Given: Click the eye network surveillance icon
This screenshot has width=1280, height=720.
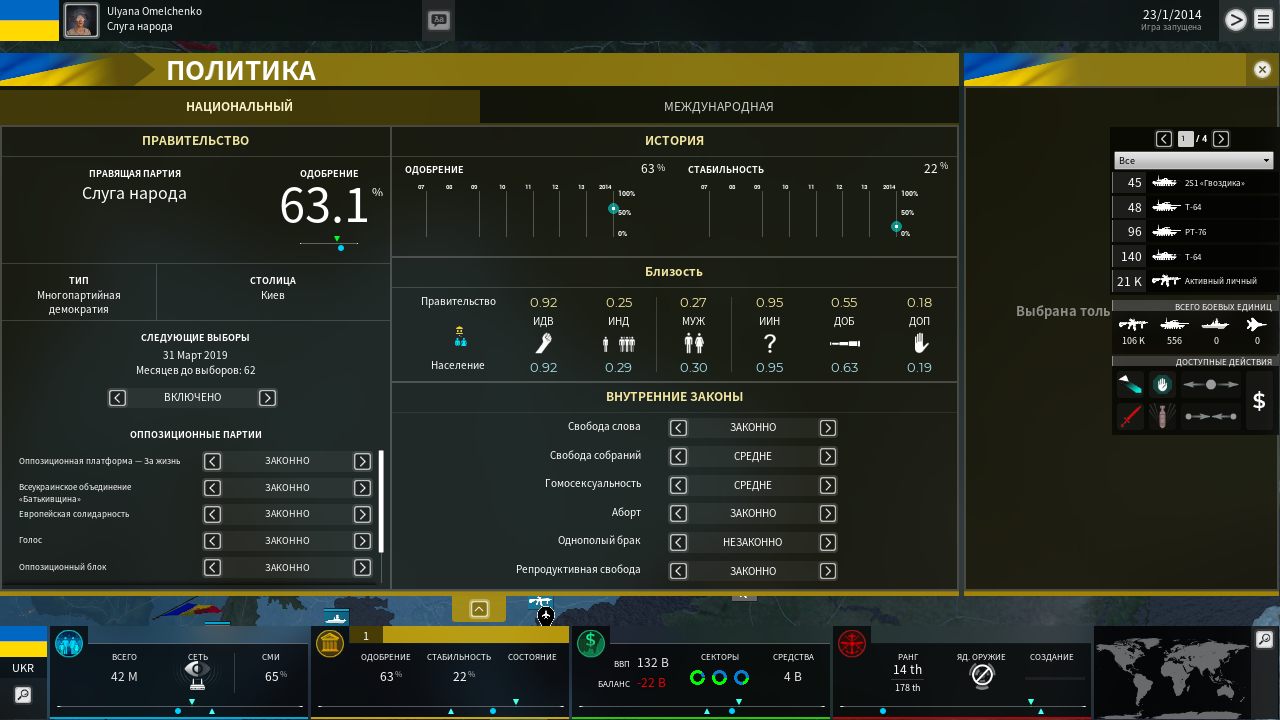Looking at the screenshot, I should pyautogui.click(x=197, y=672).
